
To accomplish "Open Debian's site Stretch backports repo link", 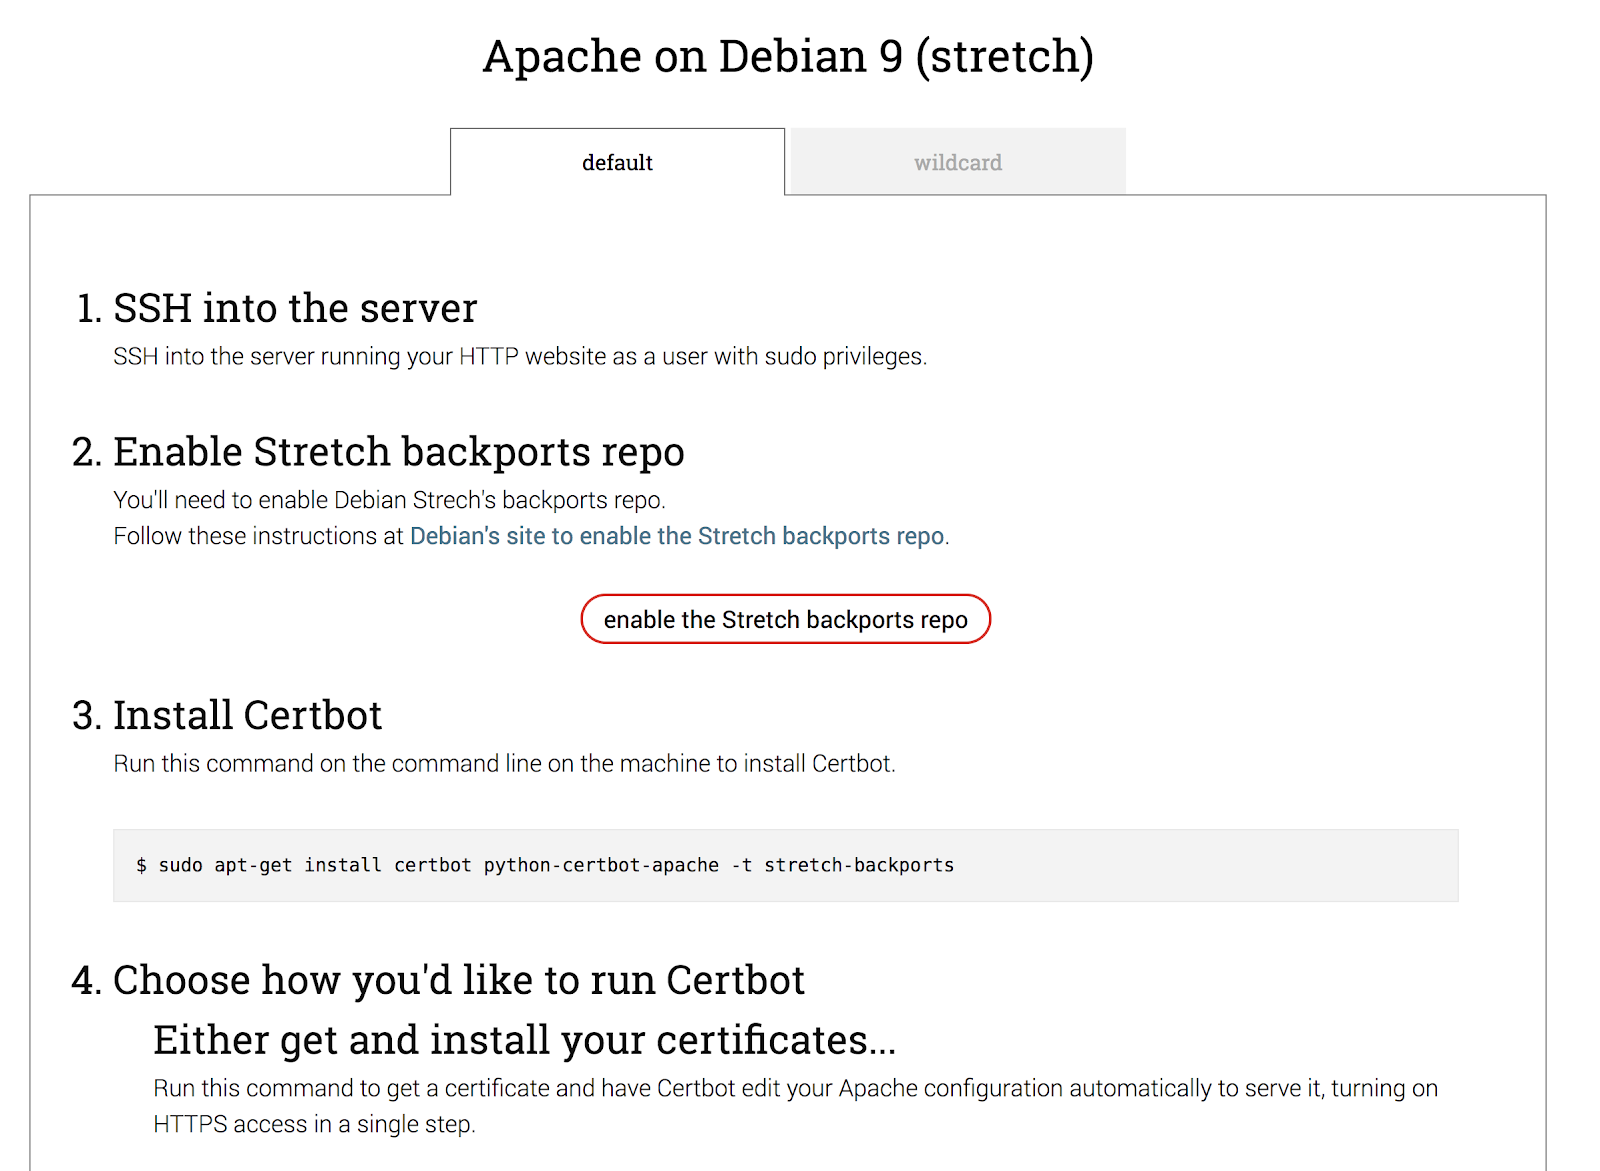I will (677, 536).
